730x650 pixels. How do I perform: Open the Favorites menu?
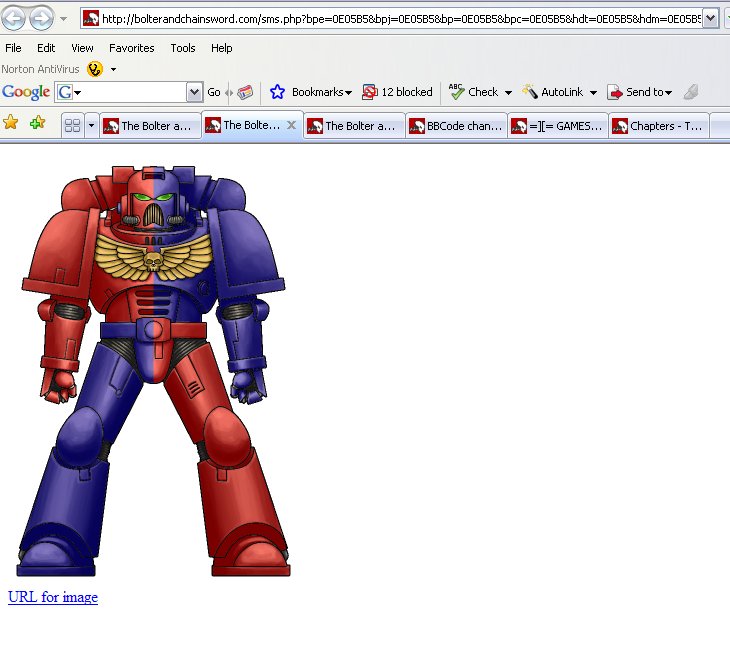click(x=132, y=48)
